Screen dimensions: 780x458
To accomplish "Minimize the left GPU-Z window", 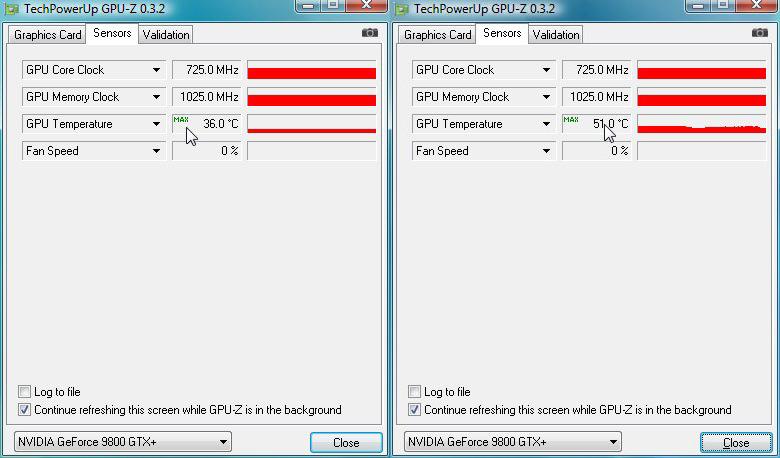I will 307,5.
